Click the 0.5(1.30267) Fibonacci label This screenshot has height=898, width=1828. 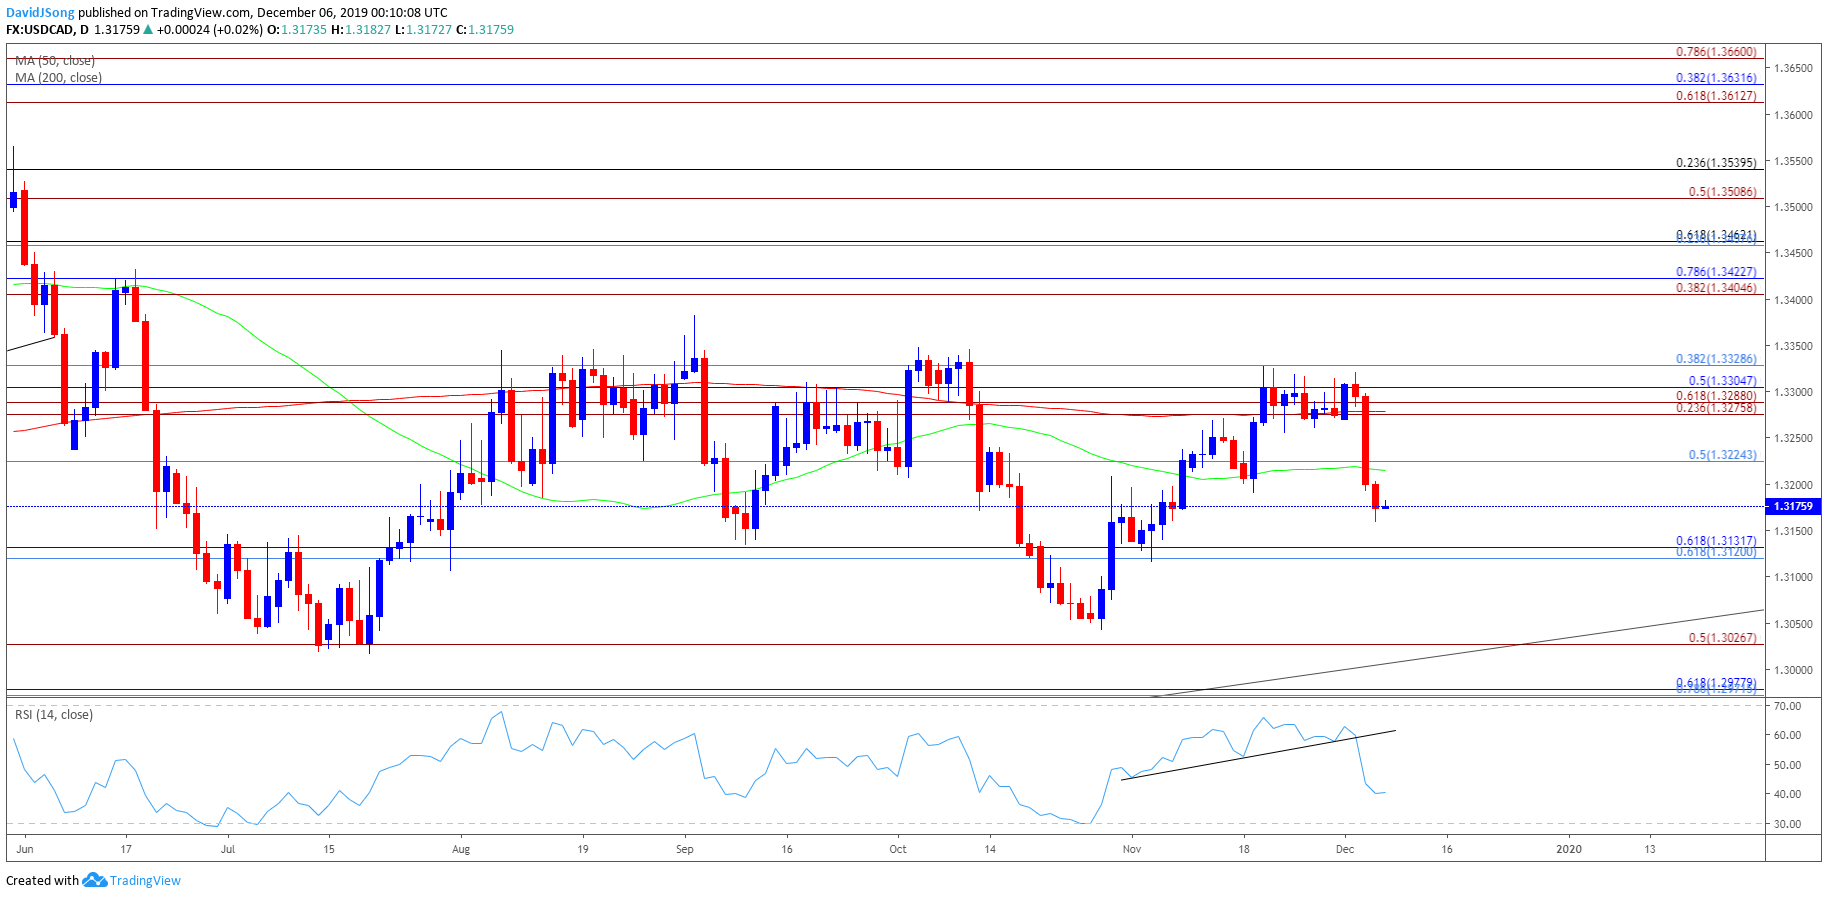(x=1722, y=638)
